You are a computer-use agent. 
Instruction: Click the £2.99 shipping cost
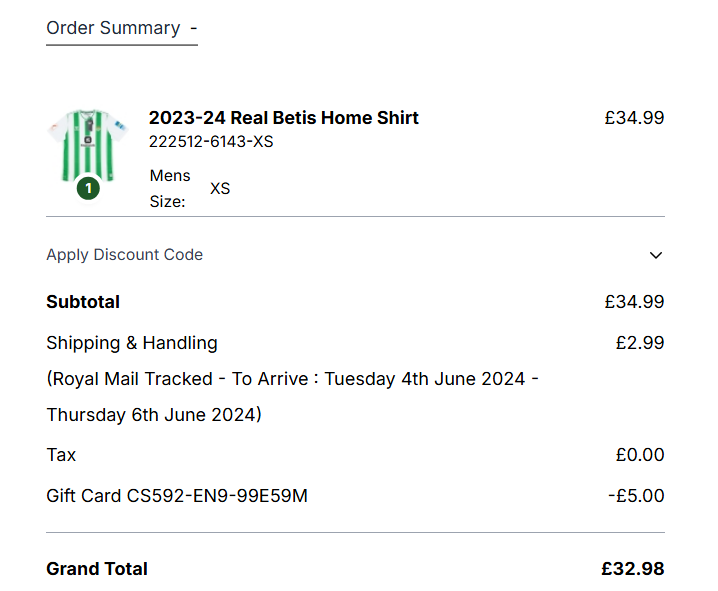639,343
